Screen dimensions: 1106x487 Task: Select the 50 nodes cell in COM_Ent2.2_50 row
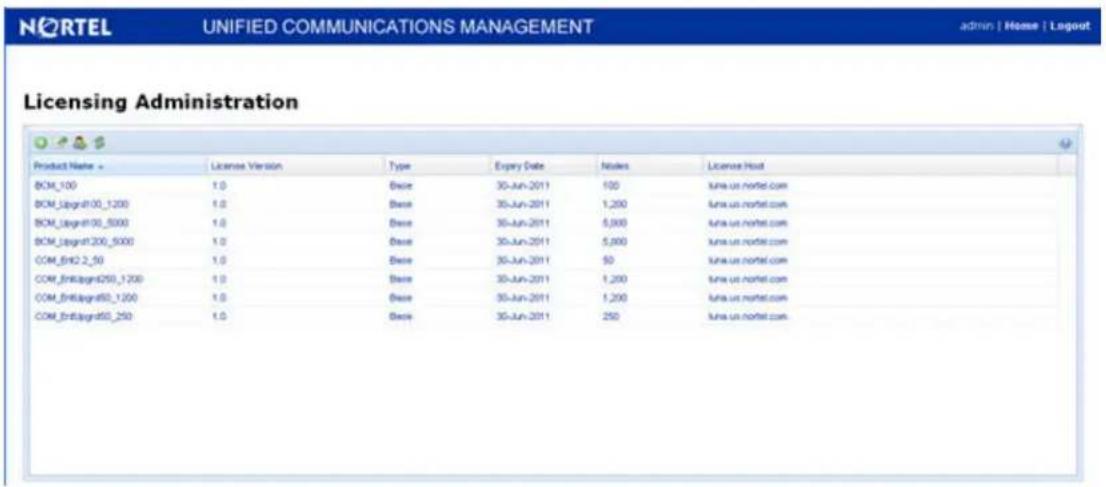(x=607, y=260)
